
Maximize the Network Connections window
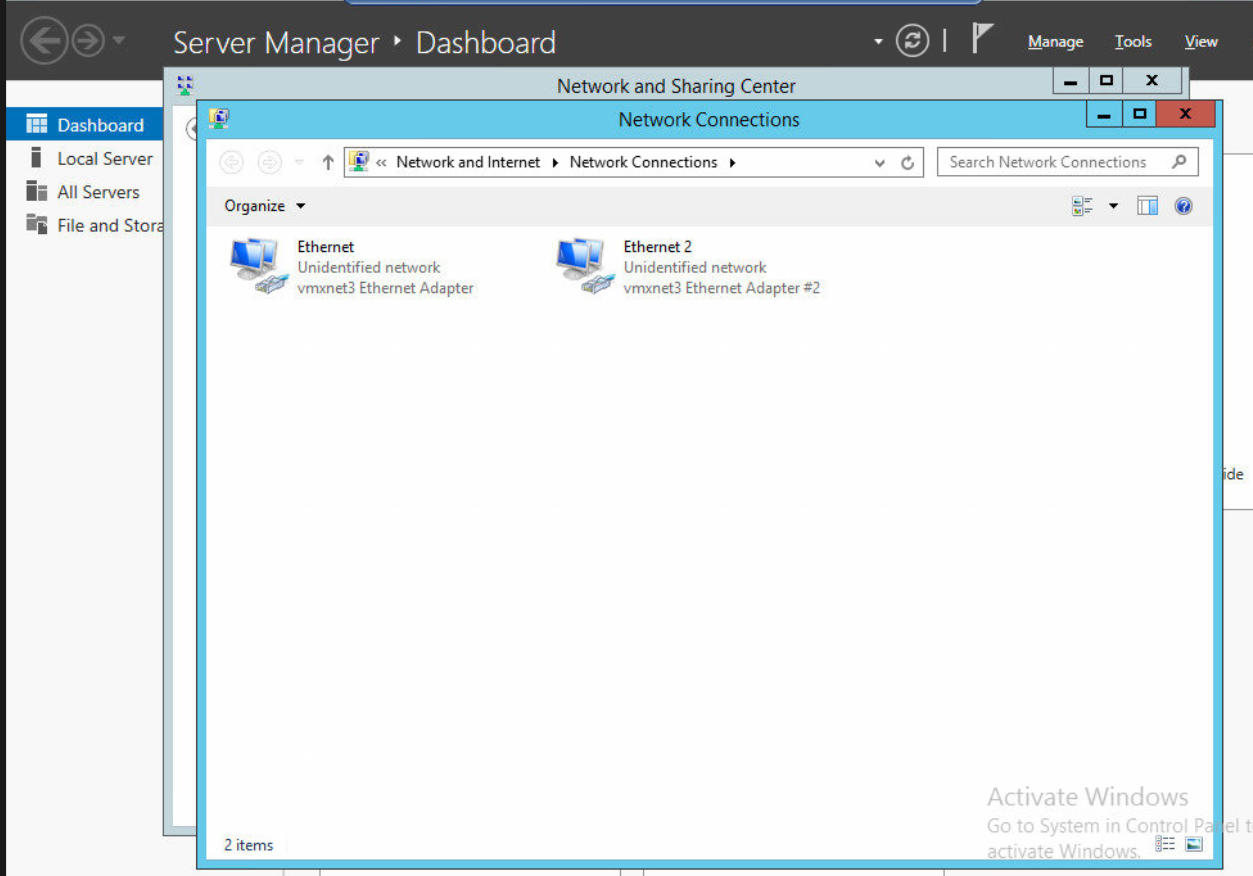[1139, 114]
